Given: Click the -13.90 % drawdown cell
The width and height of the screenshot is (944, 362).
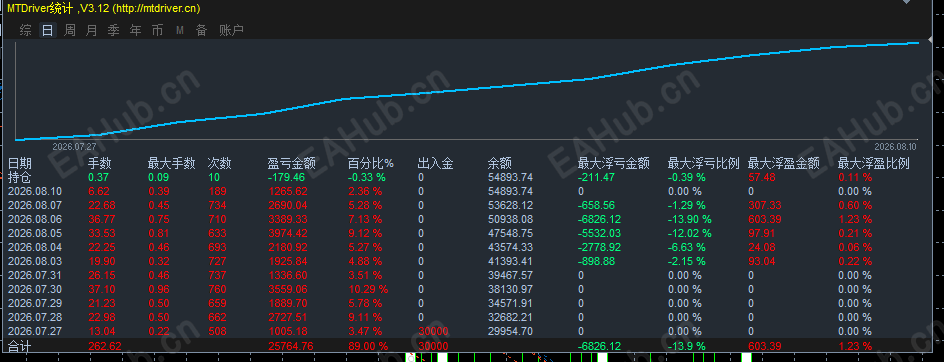Looking at the screenshot, I should (689, 219).
